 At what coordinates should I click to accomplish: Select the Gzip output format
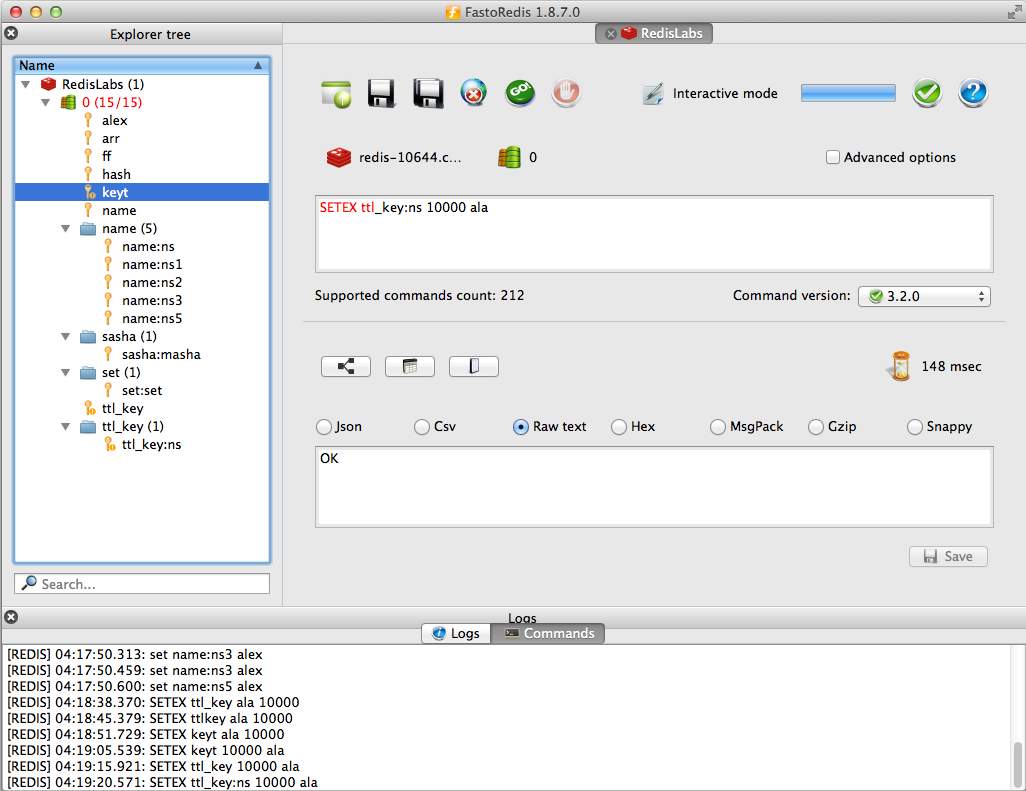click(816, 427)
